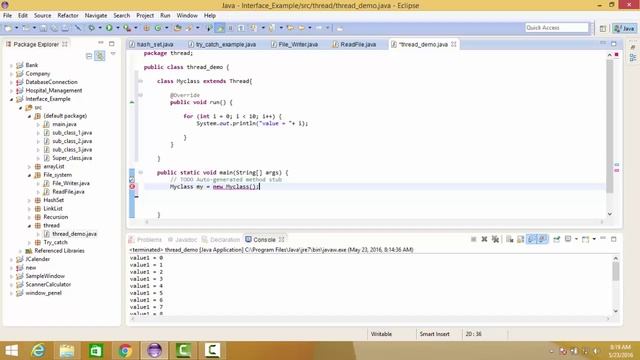
Task: Switch to the Declaration view tab
Action: (221, 240)
